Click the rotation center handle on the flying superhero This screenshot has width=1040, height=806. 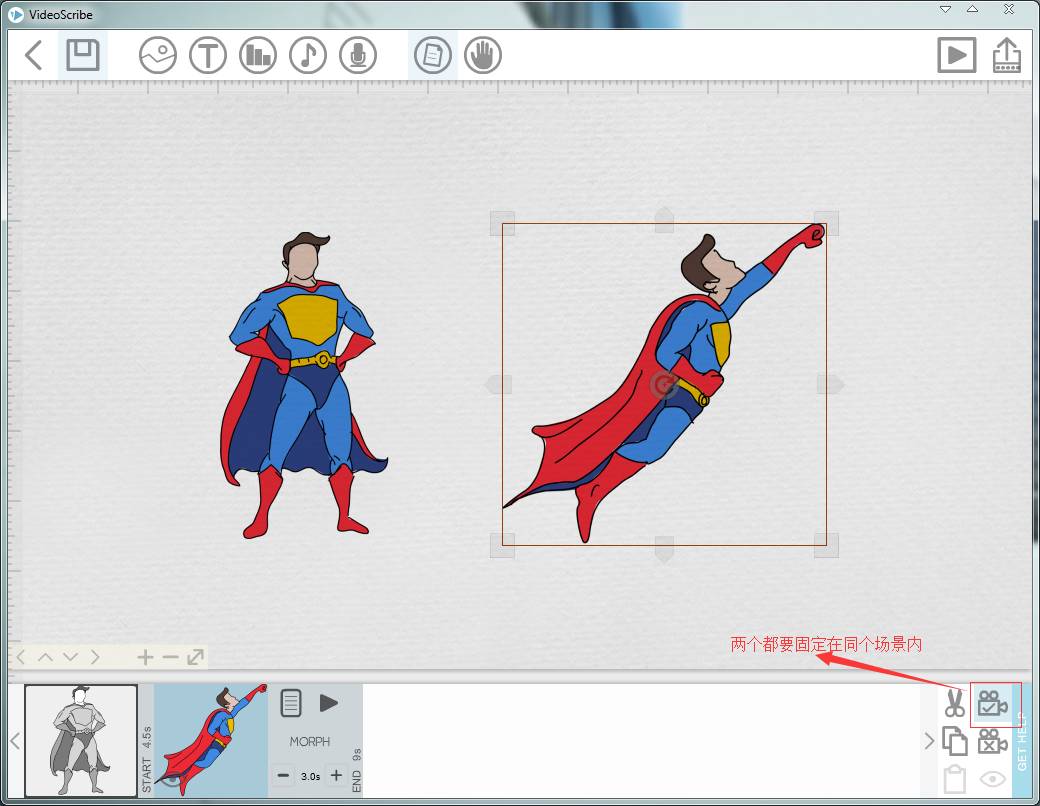(x=663, y=385)
